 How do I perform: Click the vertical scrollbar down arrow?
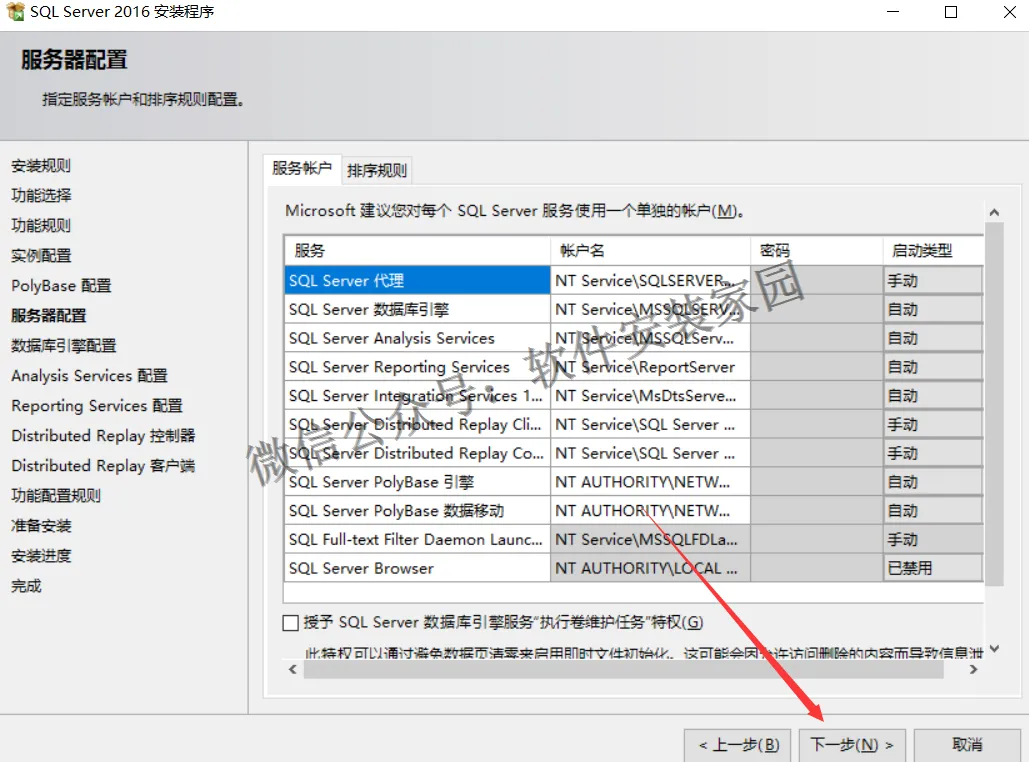[x=994, y=648]
